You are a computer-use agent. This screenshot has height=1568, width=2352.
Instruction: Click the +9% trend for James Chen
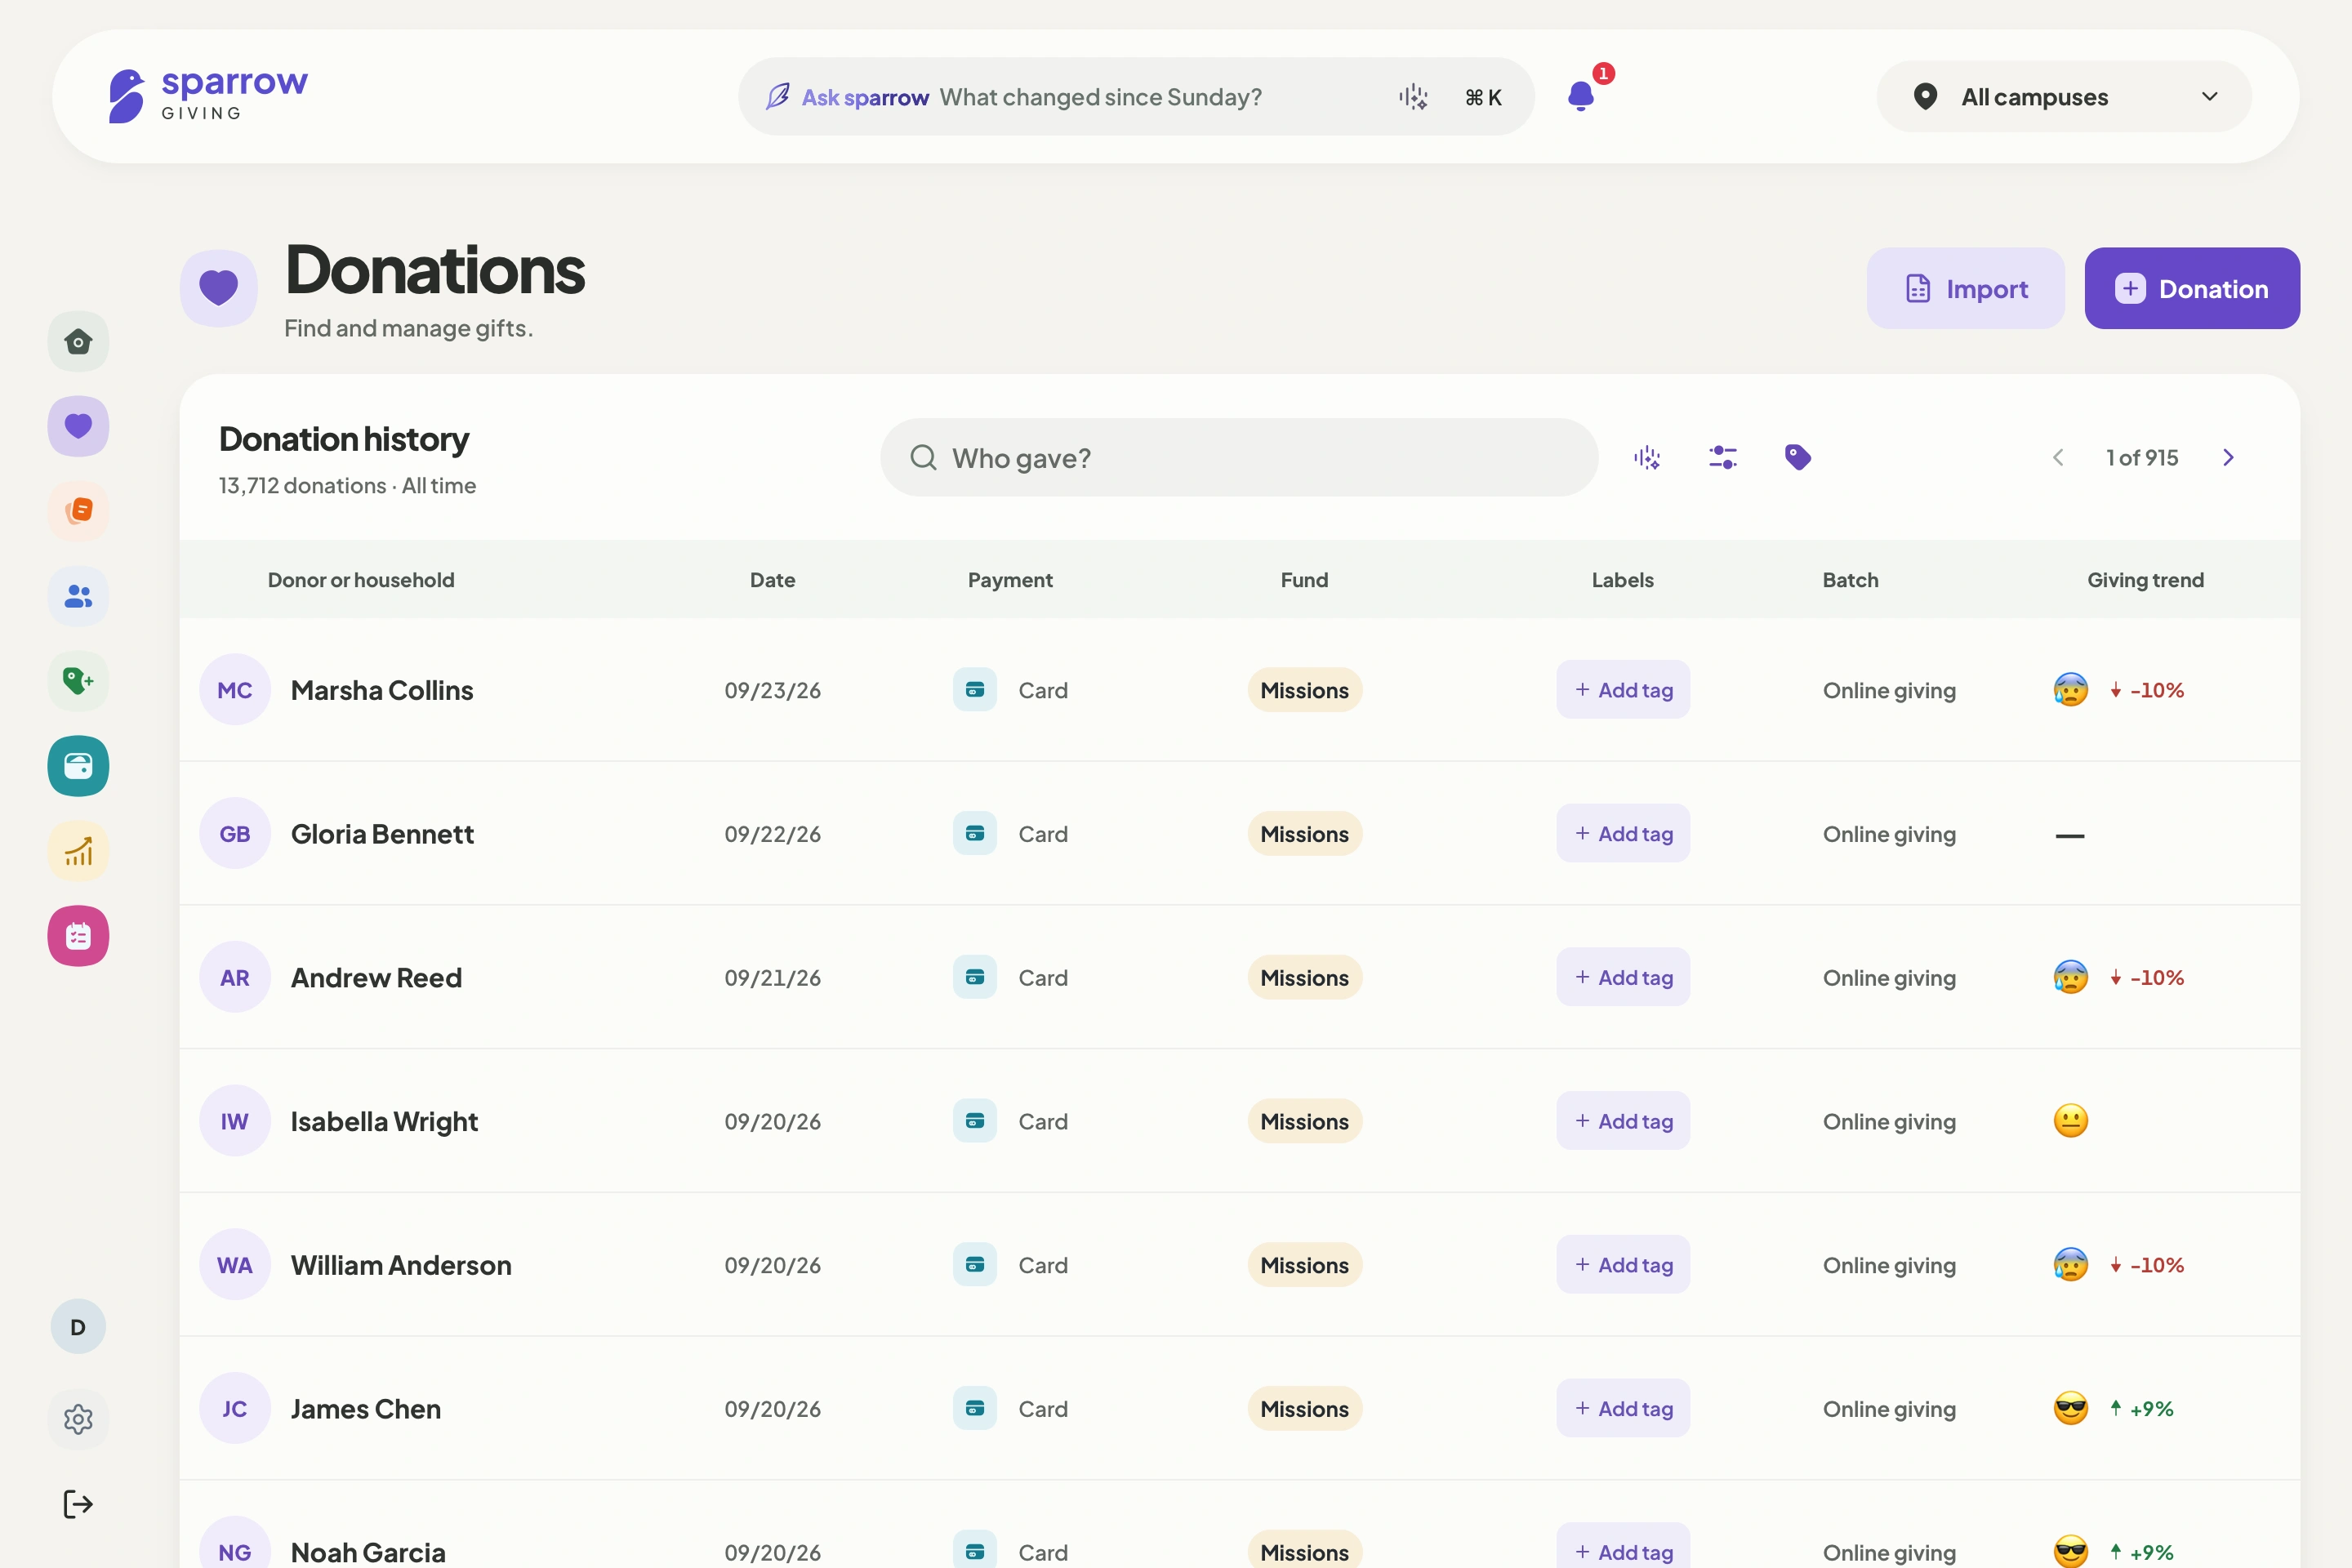pyautogui.click(x=2141, y=1409)
